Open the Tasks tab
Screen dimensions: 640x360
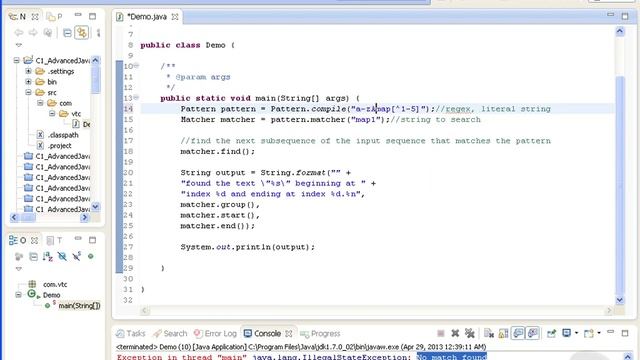click(x=131, y=333)
